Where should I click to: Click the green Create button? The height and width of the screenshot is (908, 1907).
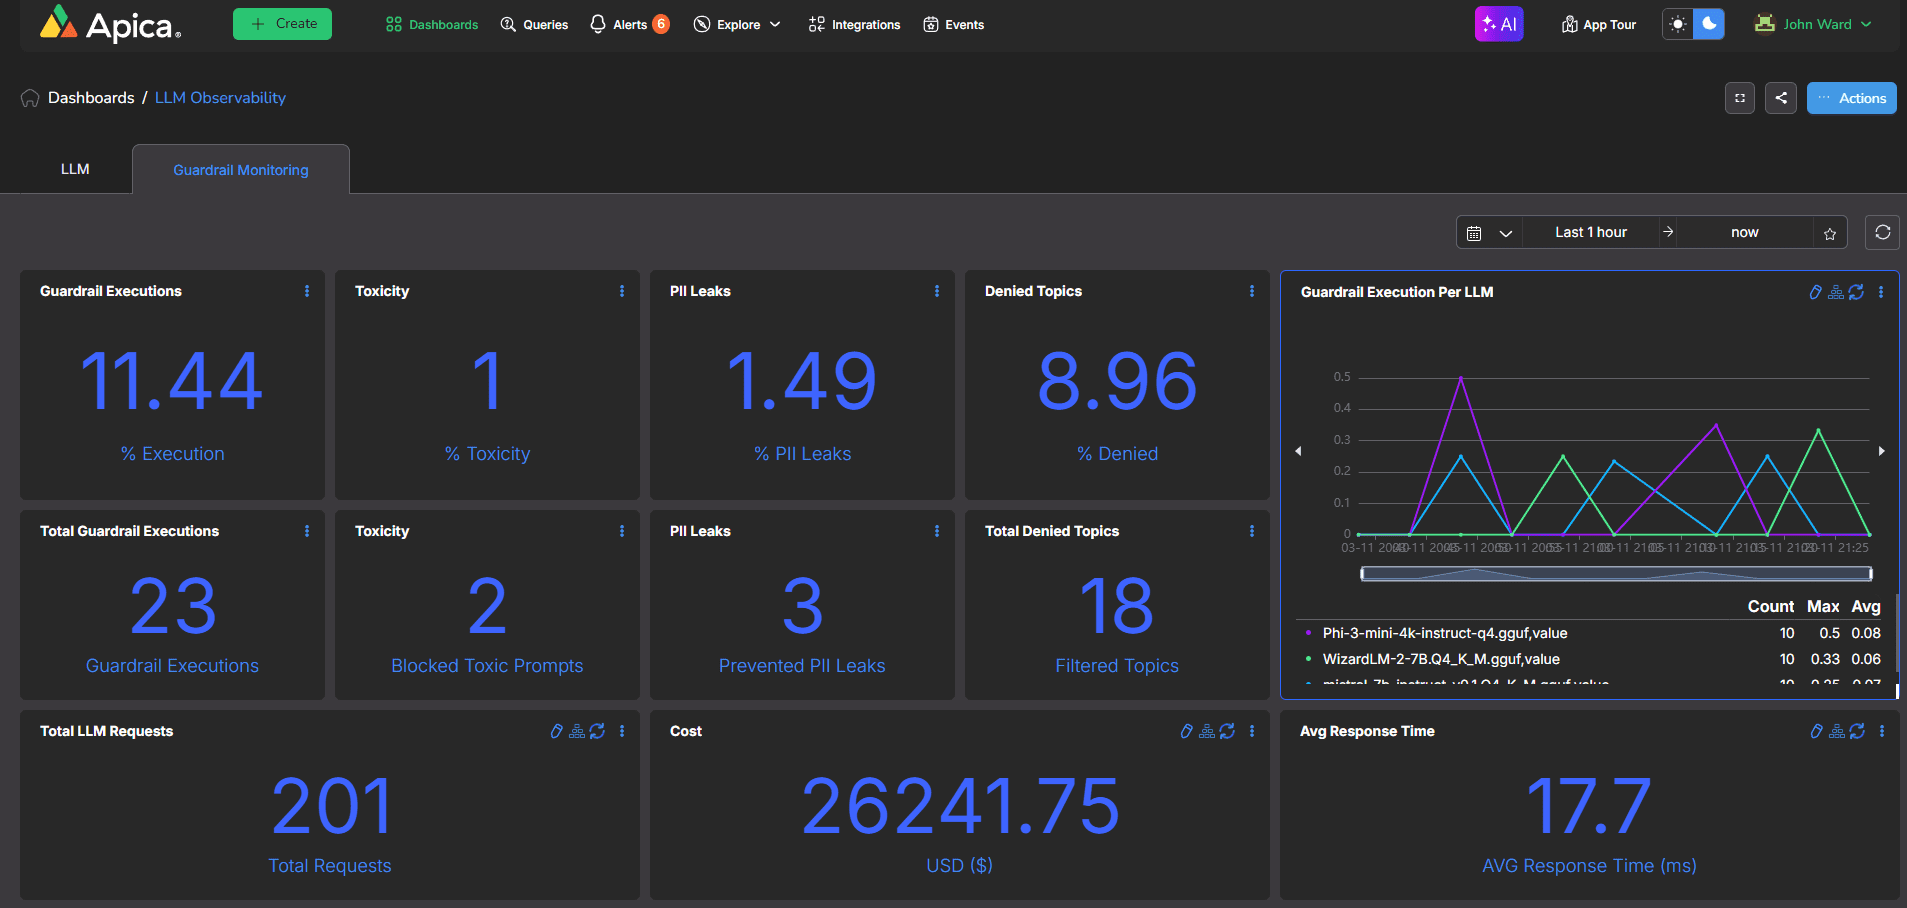pyautogui.click(x=282, y=24)
